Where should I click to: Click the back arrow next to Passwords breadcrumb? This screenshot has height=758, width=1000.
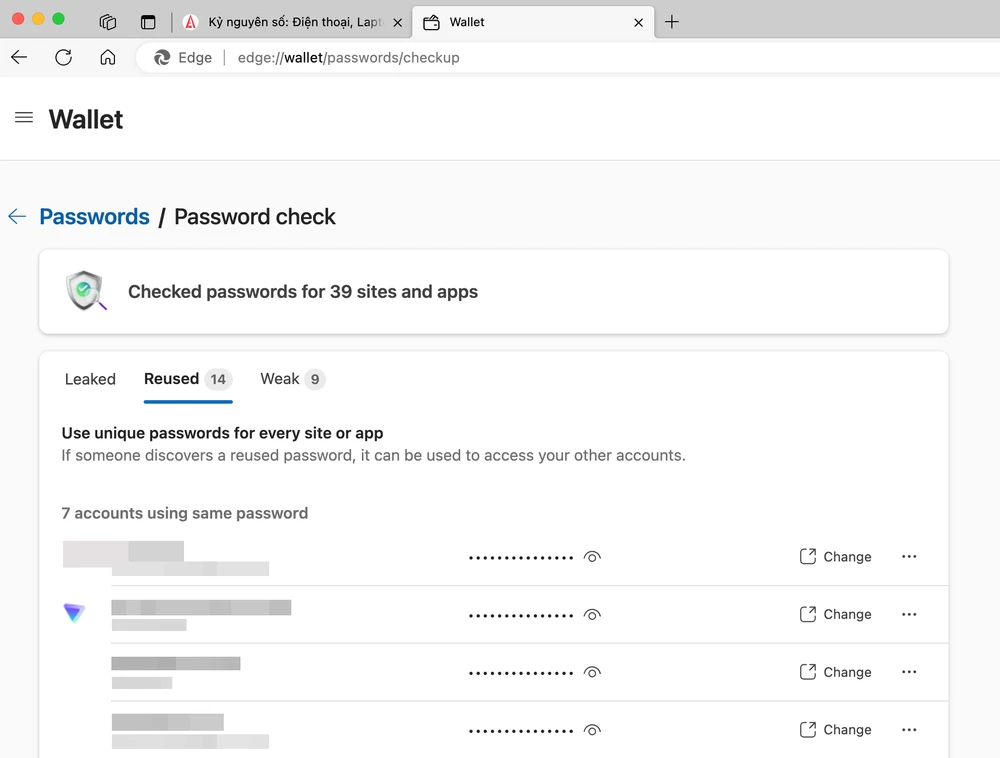click(16, 216)
